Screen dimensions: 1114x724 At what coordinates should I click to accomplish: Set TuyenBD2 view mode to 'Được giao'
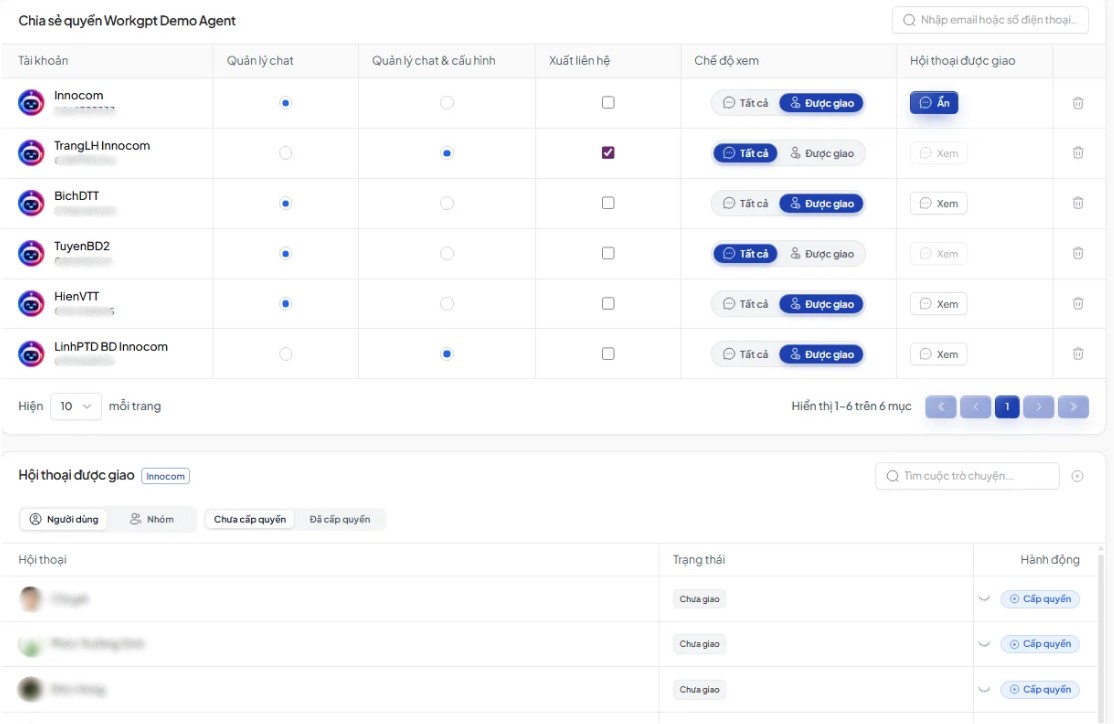point(822,254)
